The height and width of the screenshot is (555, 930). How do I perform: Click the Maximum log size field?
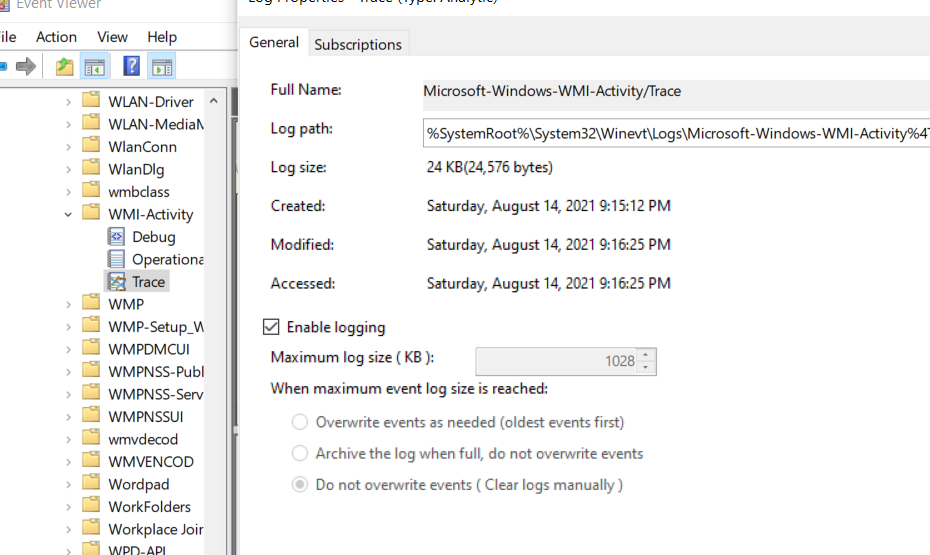coord(556,361)
